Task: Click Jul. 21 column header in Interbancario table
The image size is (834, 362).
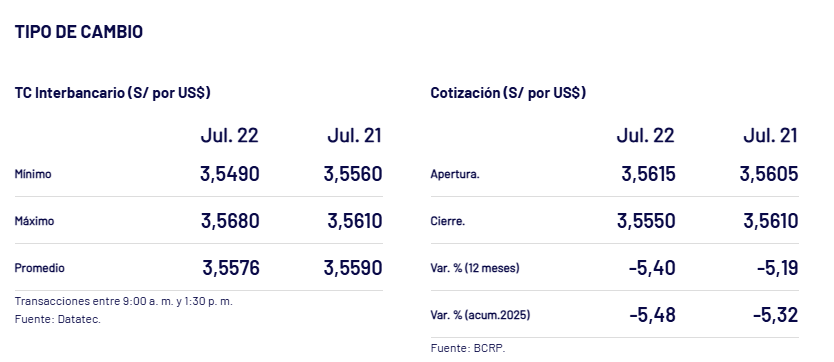Action: [x=355, y=136]
